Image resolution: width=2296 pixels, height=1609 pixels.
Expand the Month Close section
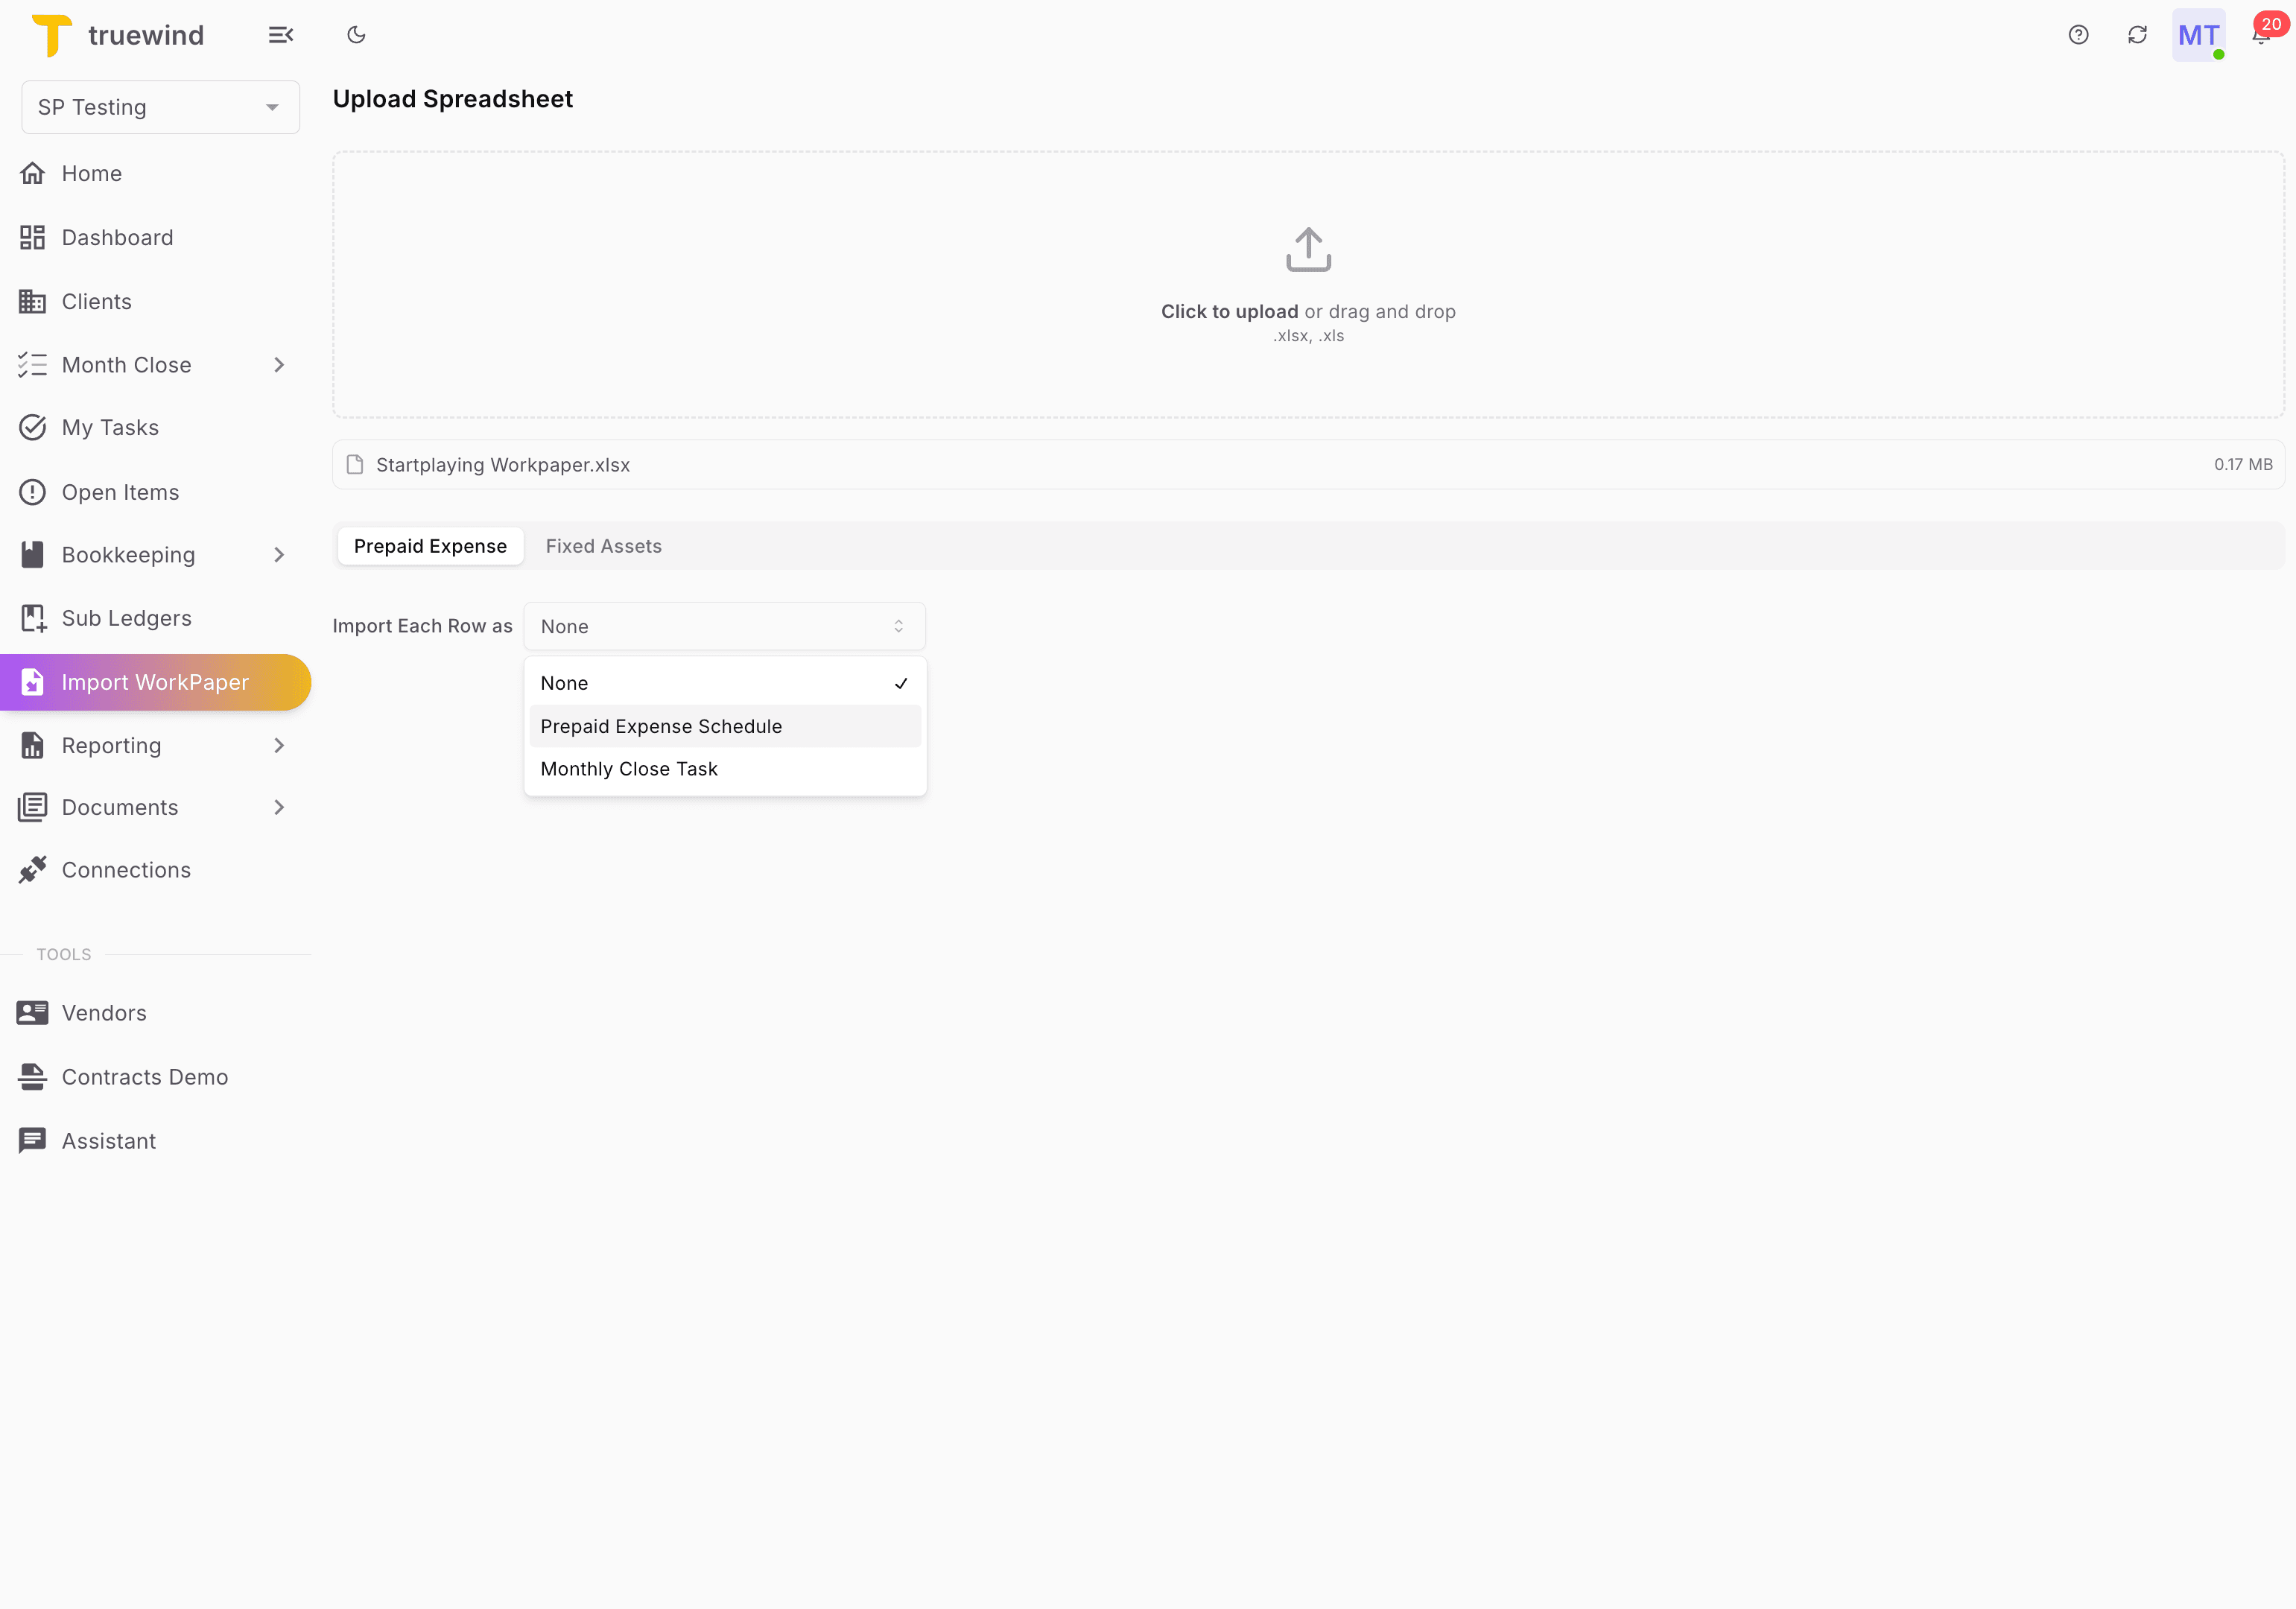tap(278, 364)
